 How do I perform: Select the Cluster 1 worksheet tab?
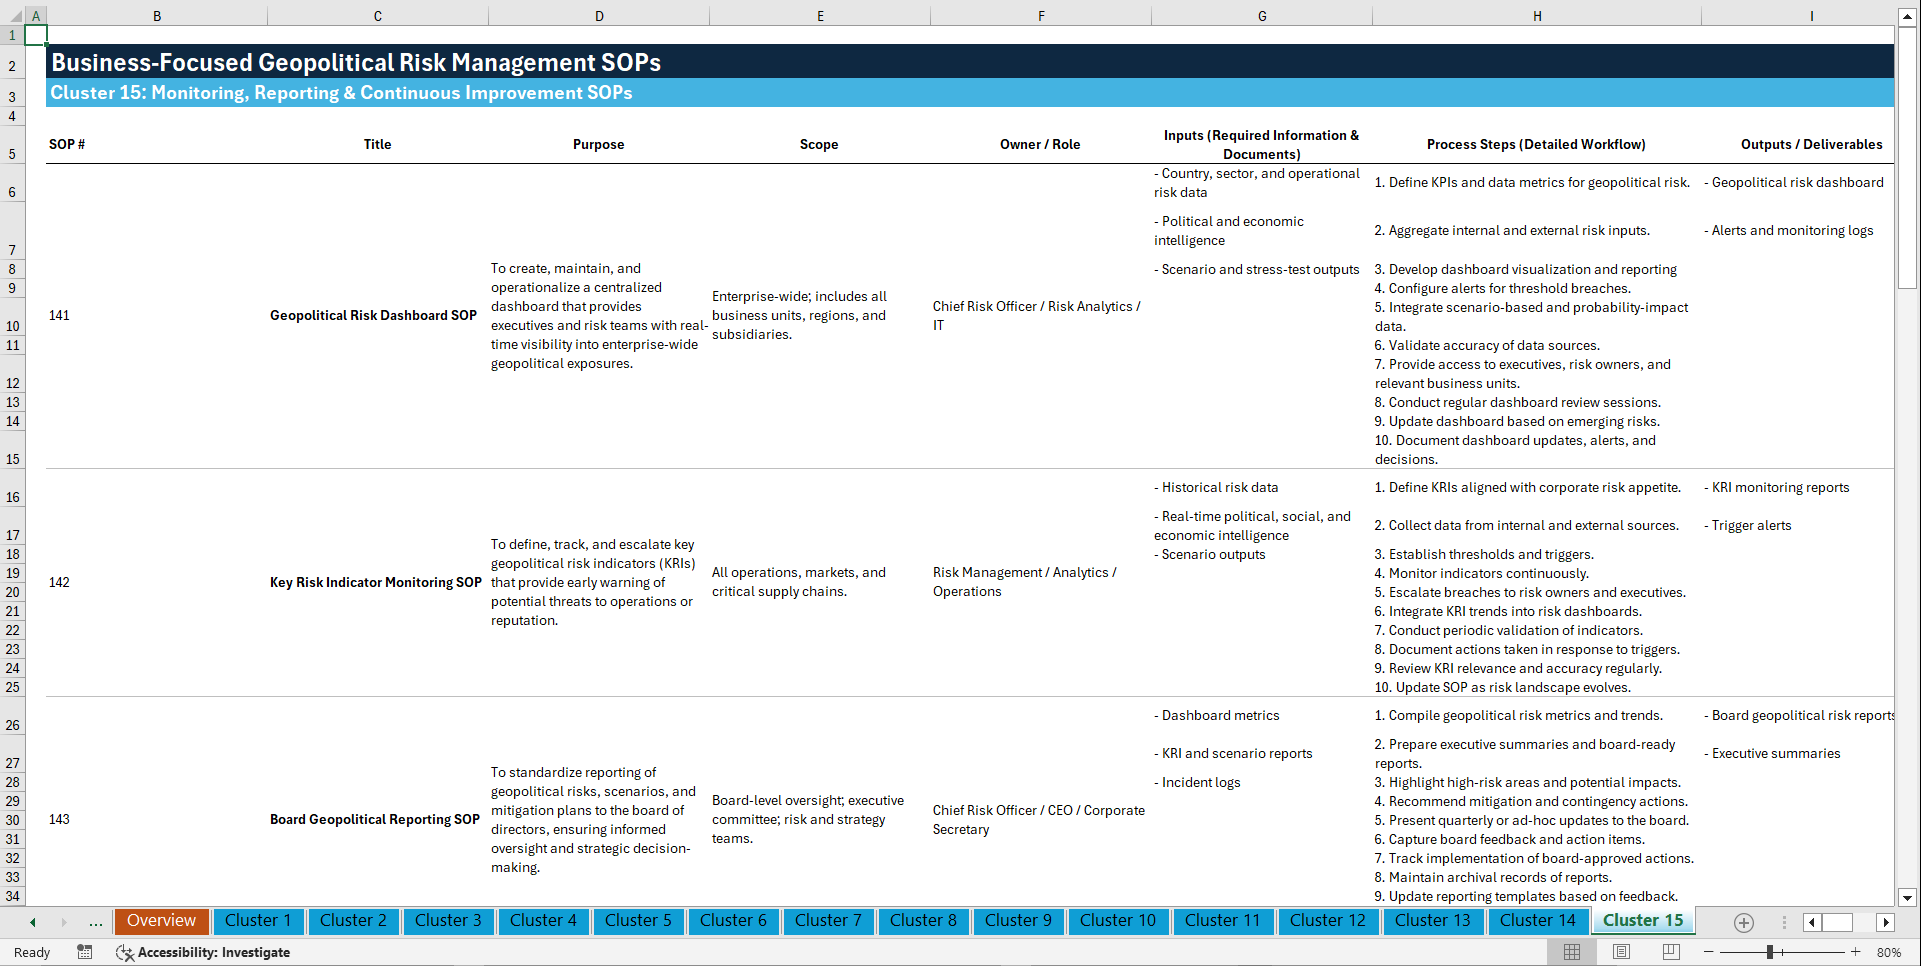pyautogui.click(x=258, y=921)
